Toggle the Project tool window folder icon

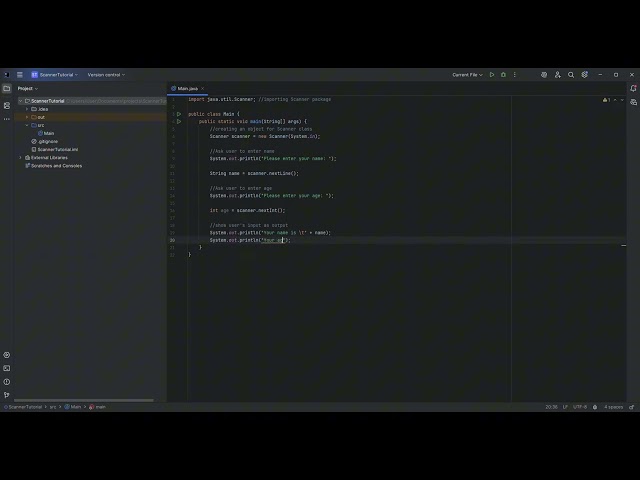[x=7, y=88]
